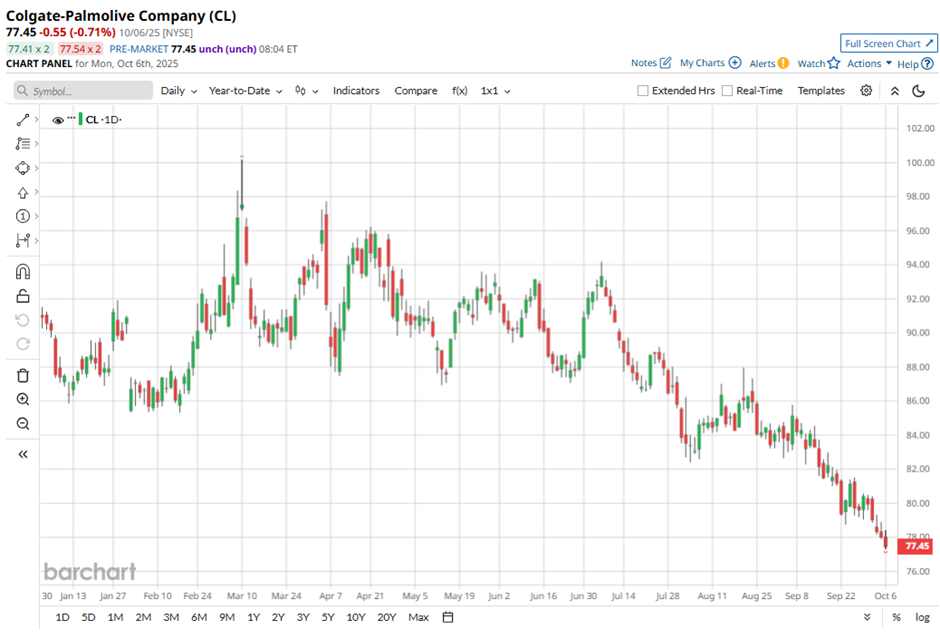940x639 pixels.
Task: Open the CL series options ellipsis
Action: [x=71, y=117]
